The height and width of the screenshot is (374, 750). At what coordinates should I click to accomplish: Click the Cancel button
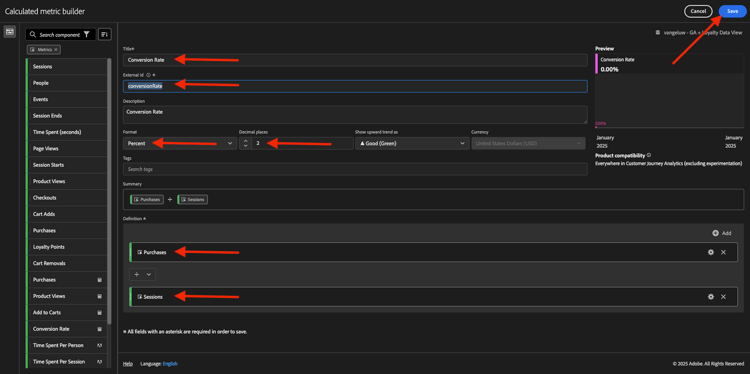tap(698, 11)
